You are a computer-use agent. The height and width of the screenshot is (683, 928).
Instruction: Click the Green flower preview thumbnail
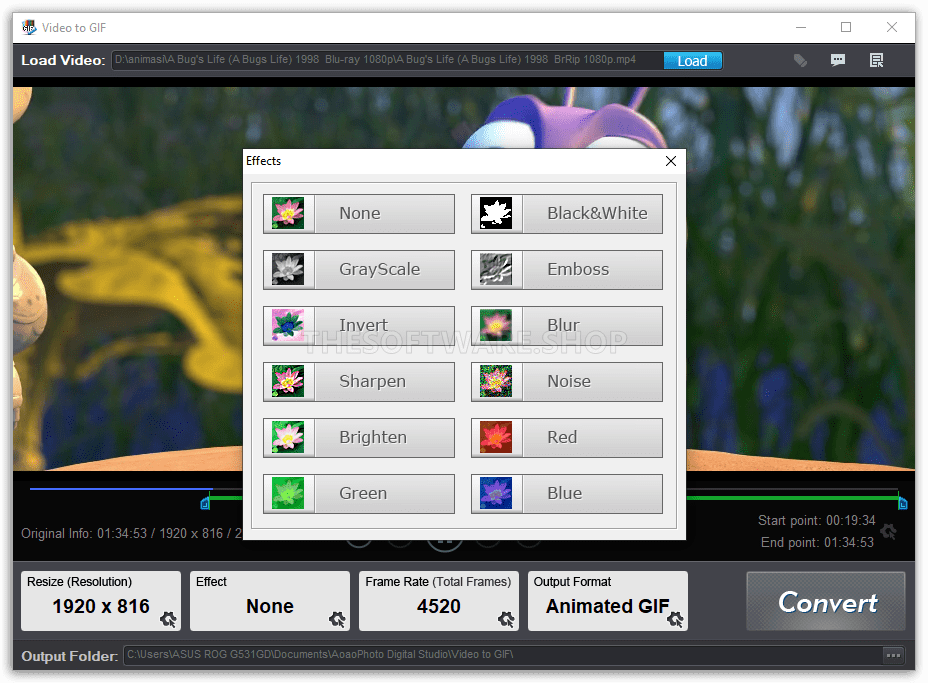pyautogui.click(x=288, y=493)
